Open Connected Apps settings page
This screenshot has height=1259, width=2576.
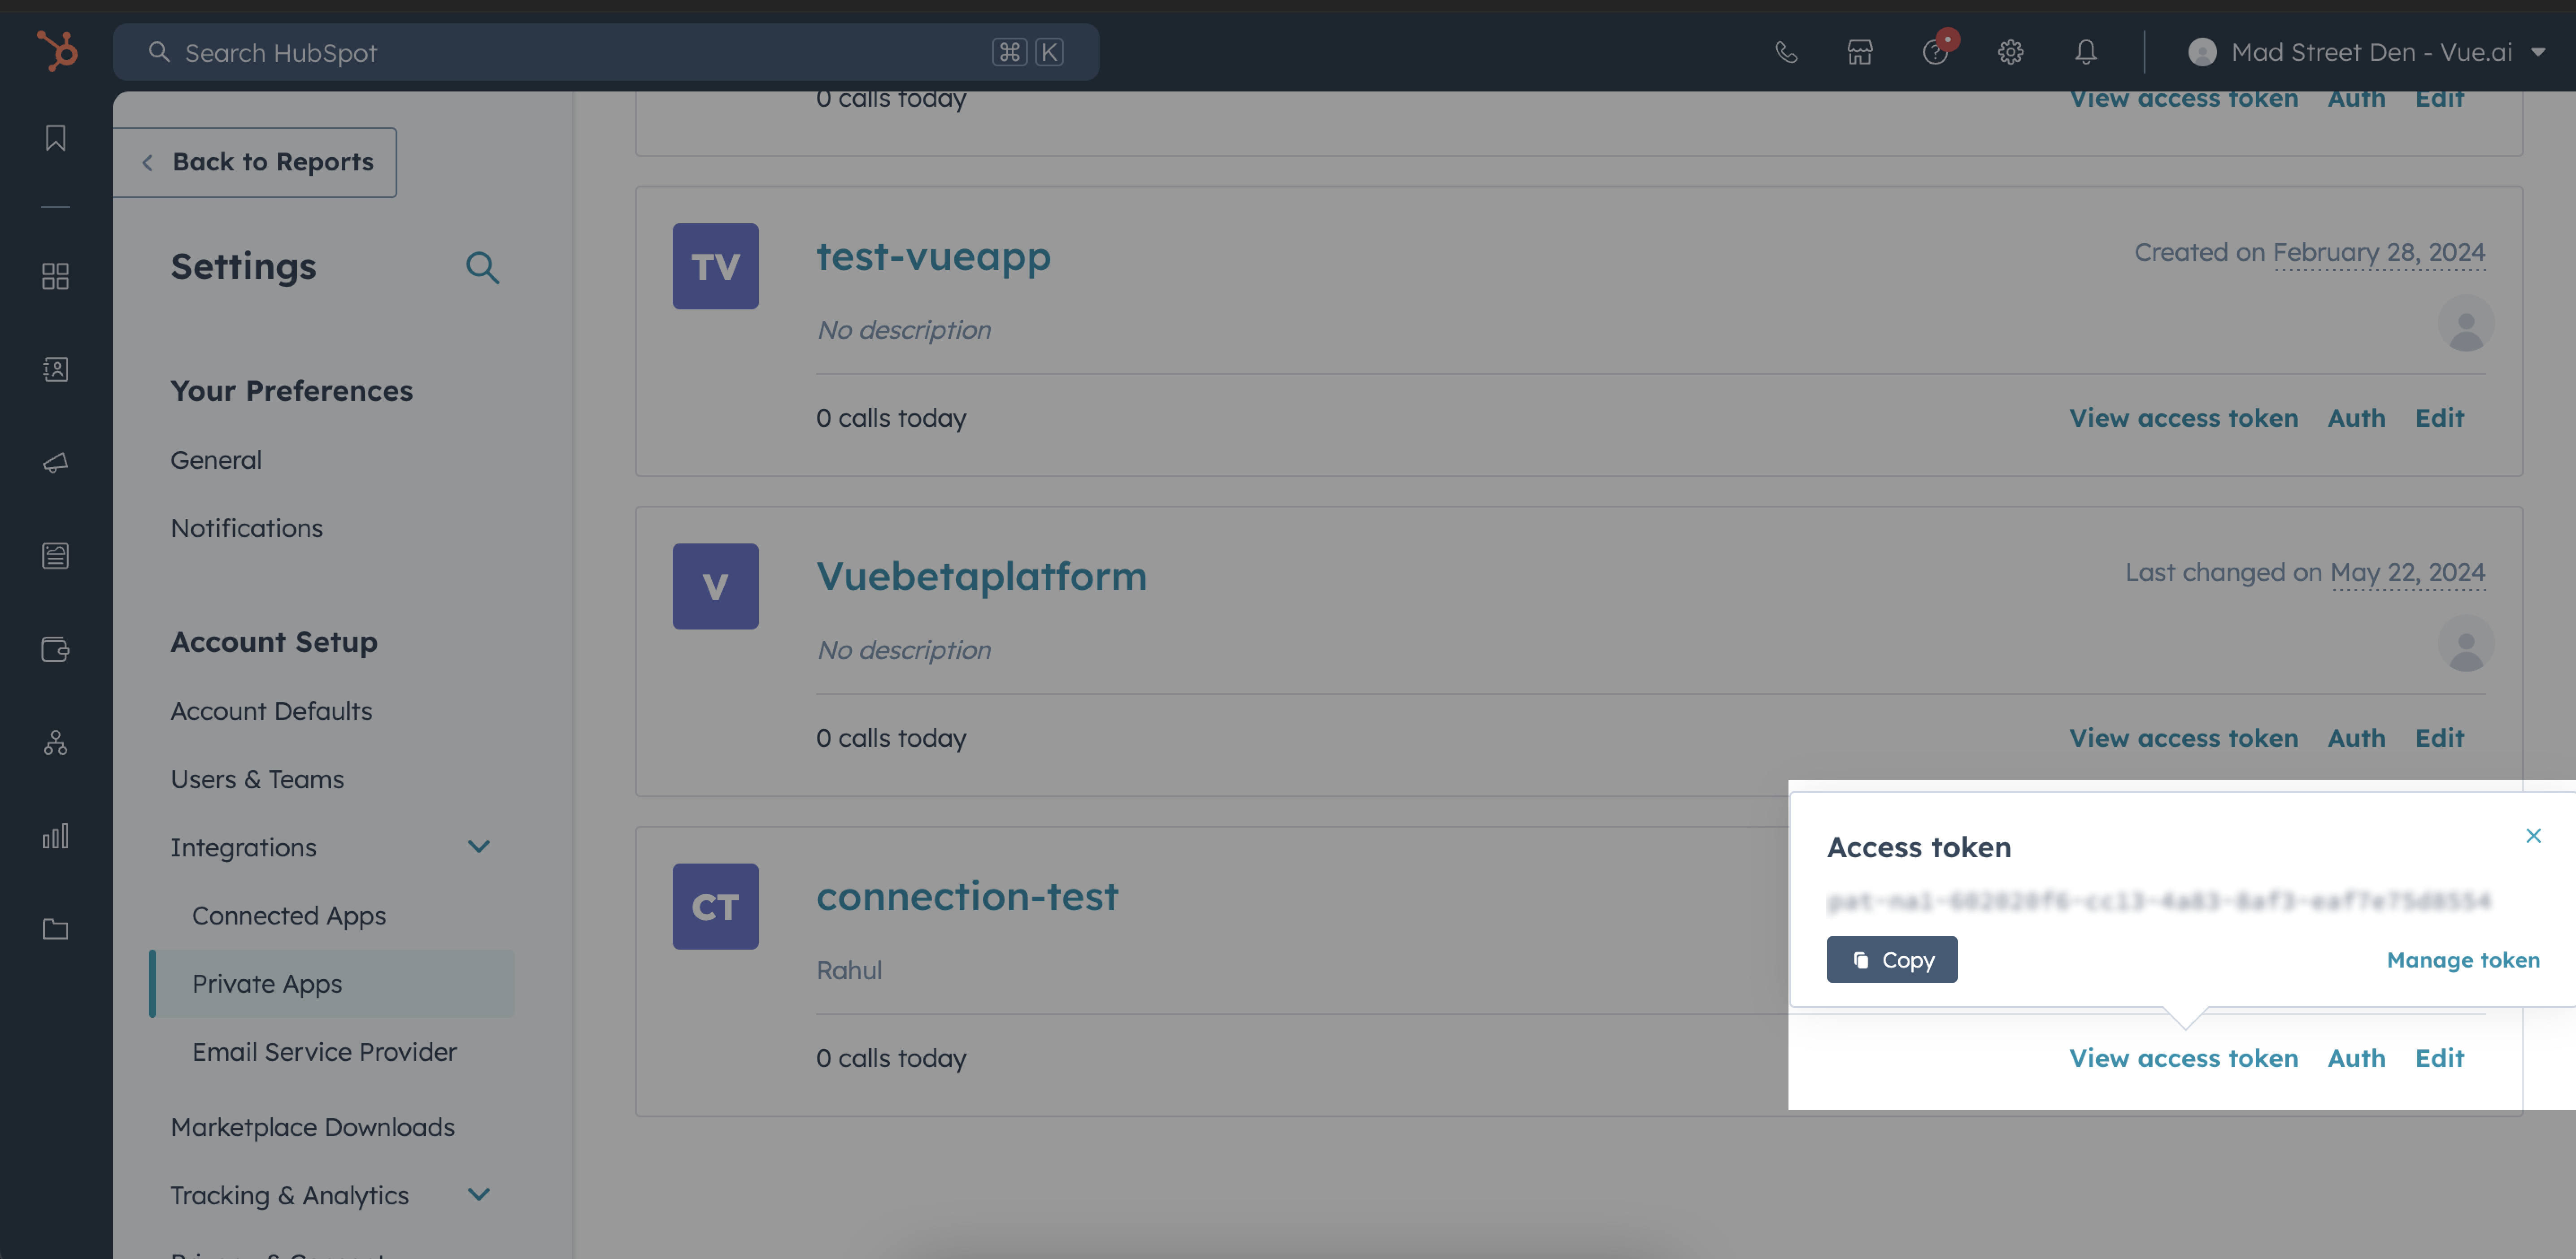(x=288, y=916)
